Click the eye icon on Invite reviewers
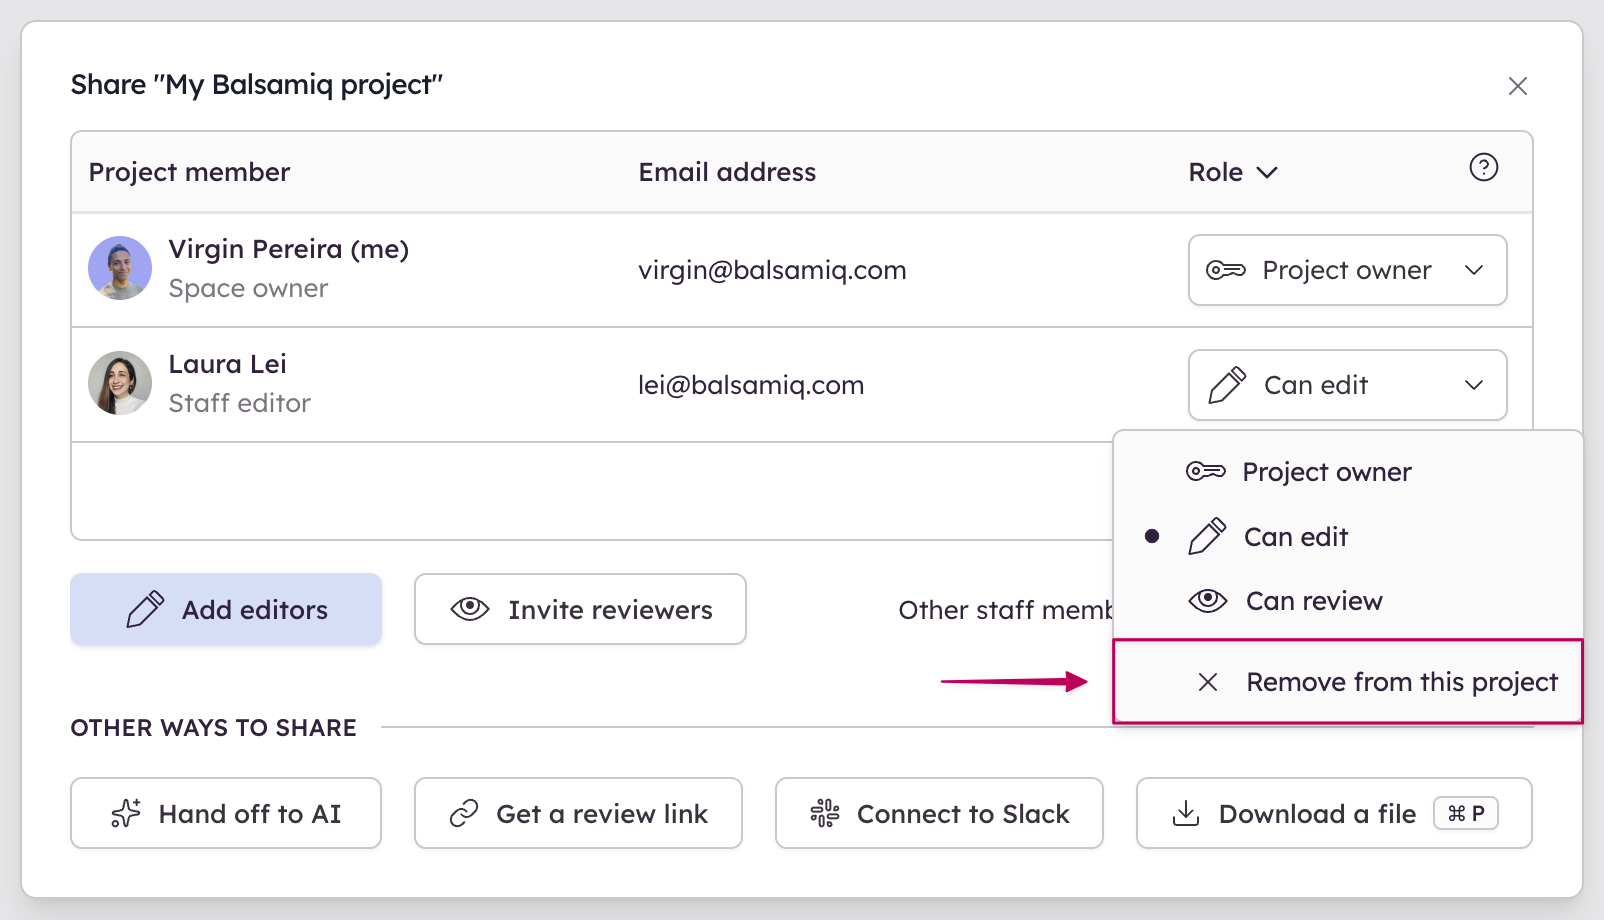The image size is (1604, 920). pos(470,609)
